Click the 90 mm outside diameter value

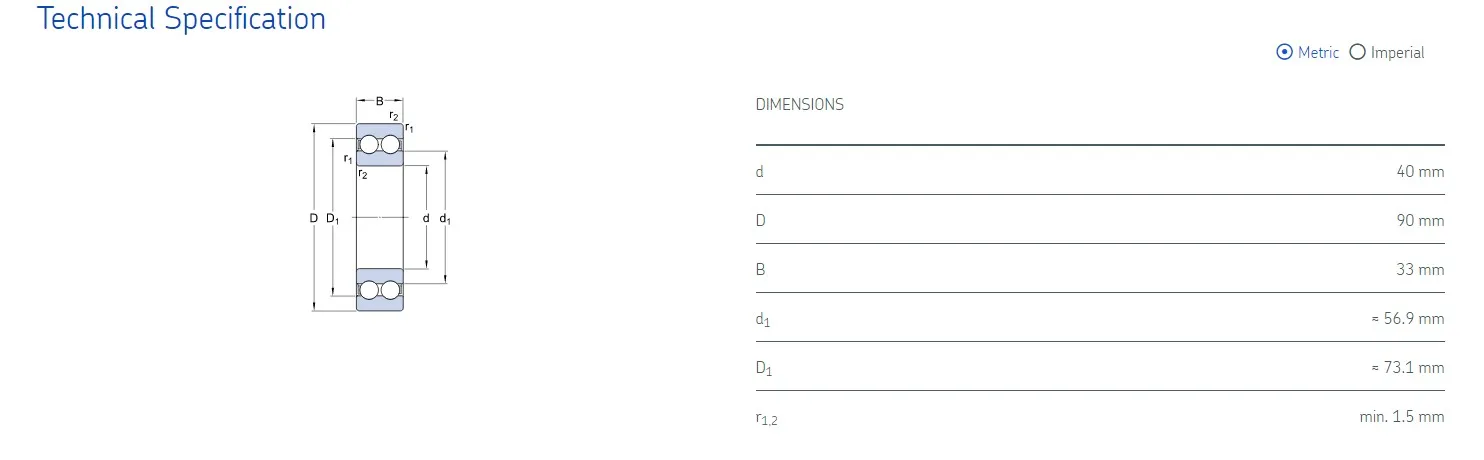pos(1420,220)
